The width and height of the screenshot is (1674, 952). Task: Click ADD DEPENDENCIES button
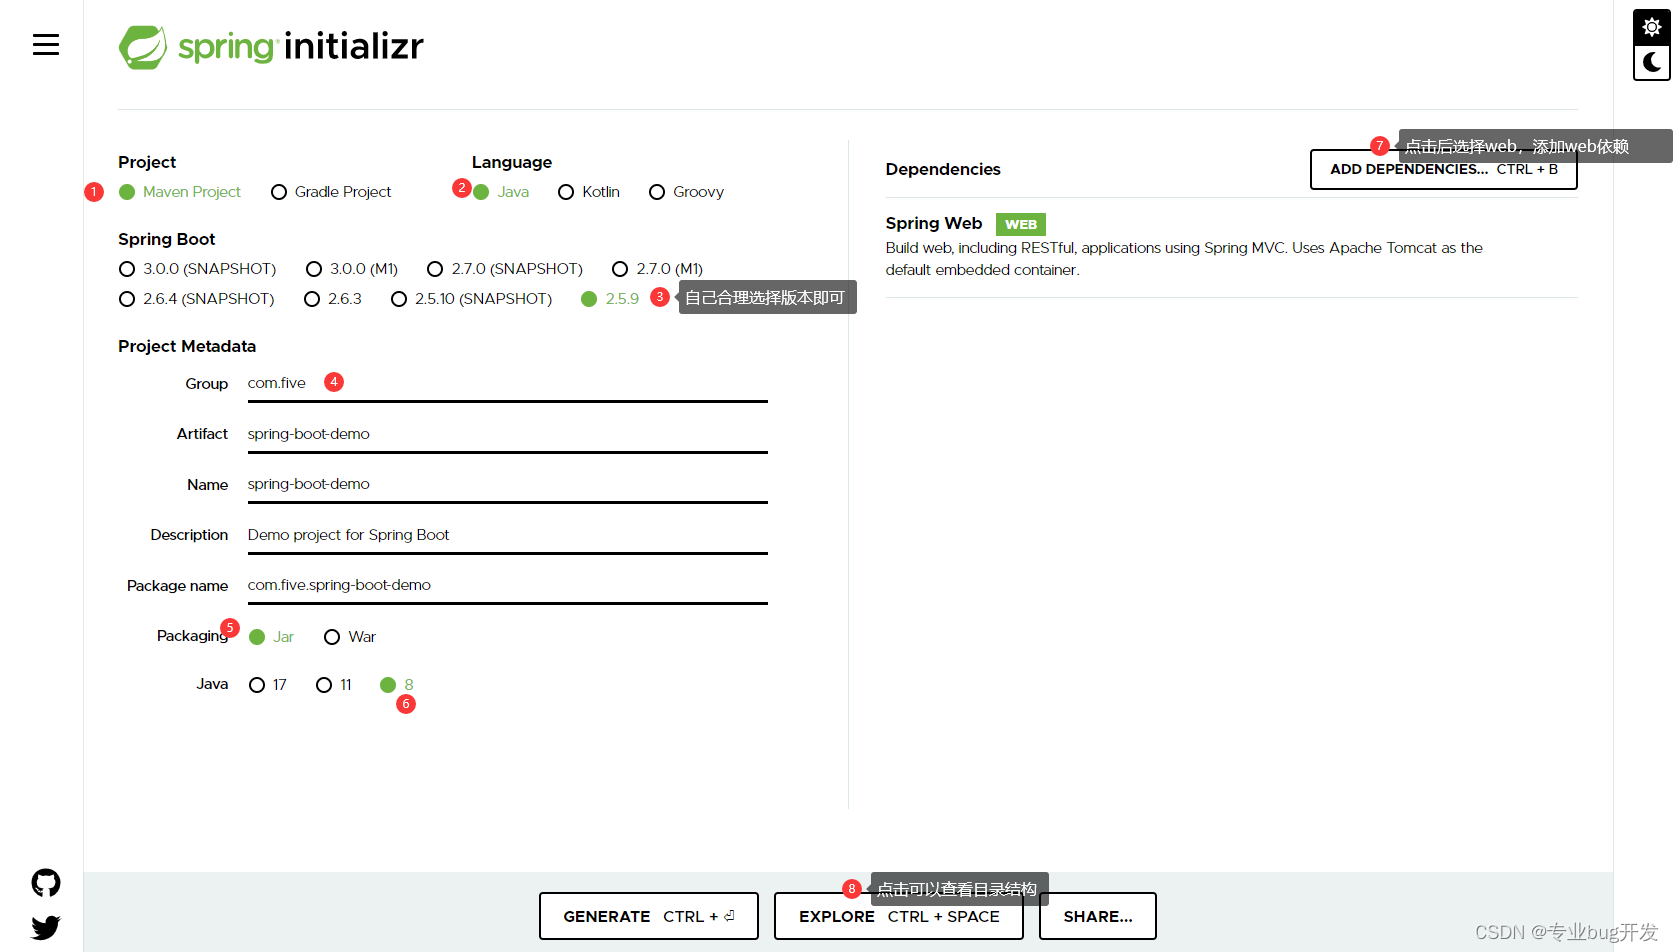[1444, 169]
